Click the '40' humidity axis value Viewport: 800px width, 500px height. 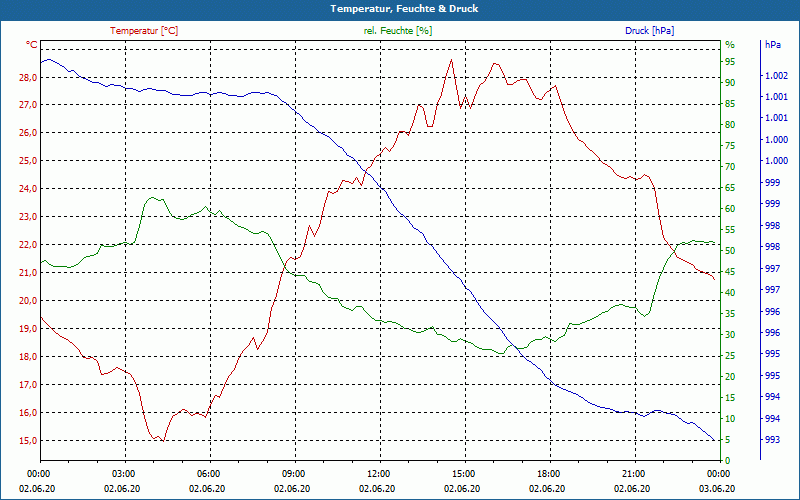point(730,293)
